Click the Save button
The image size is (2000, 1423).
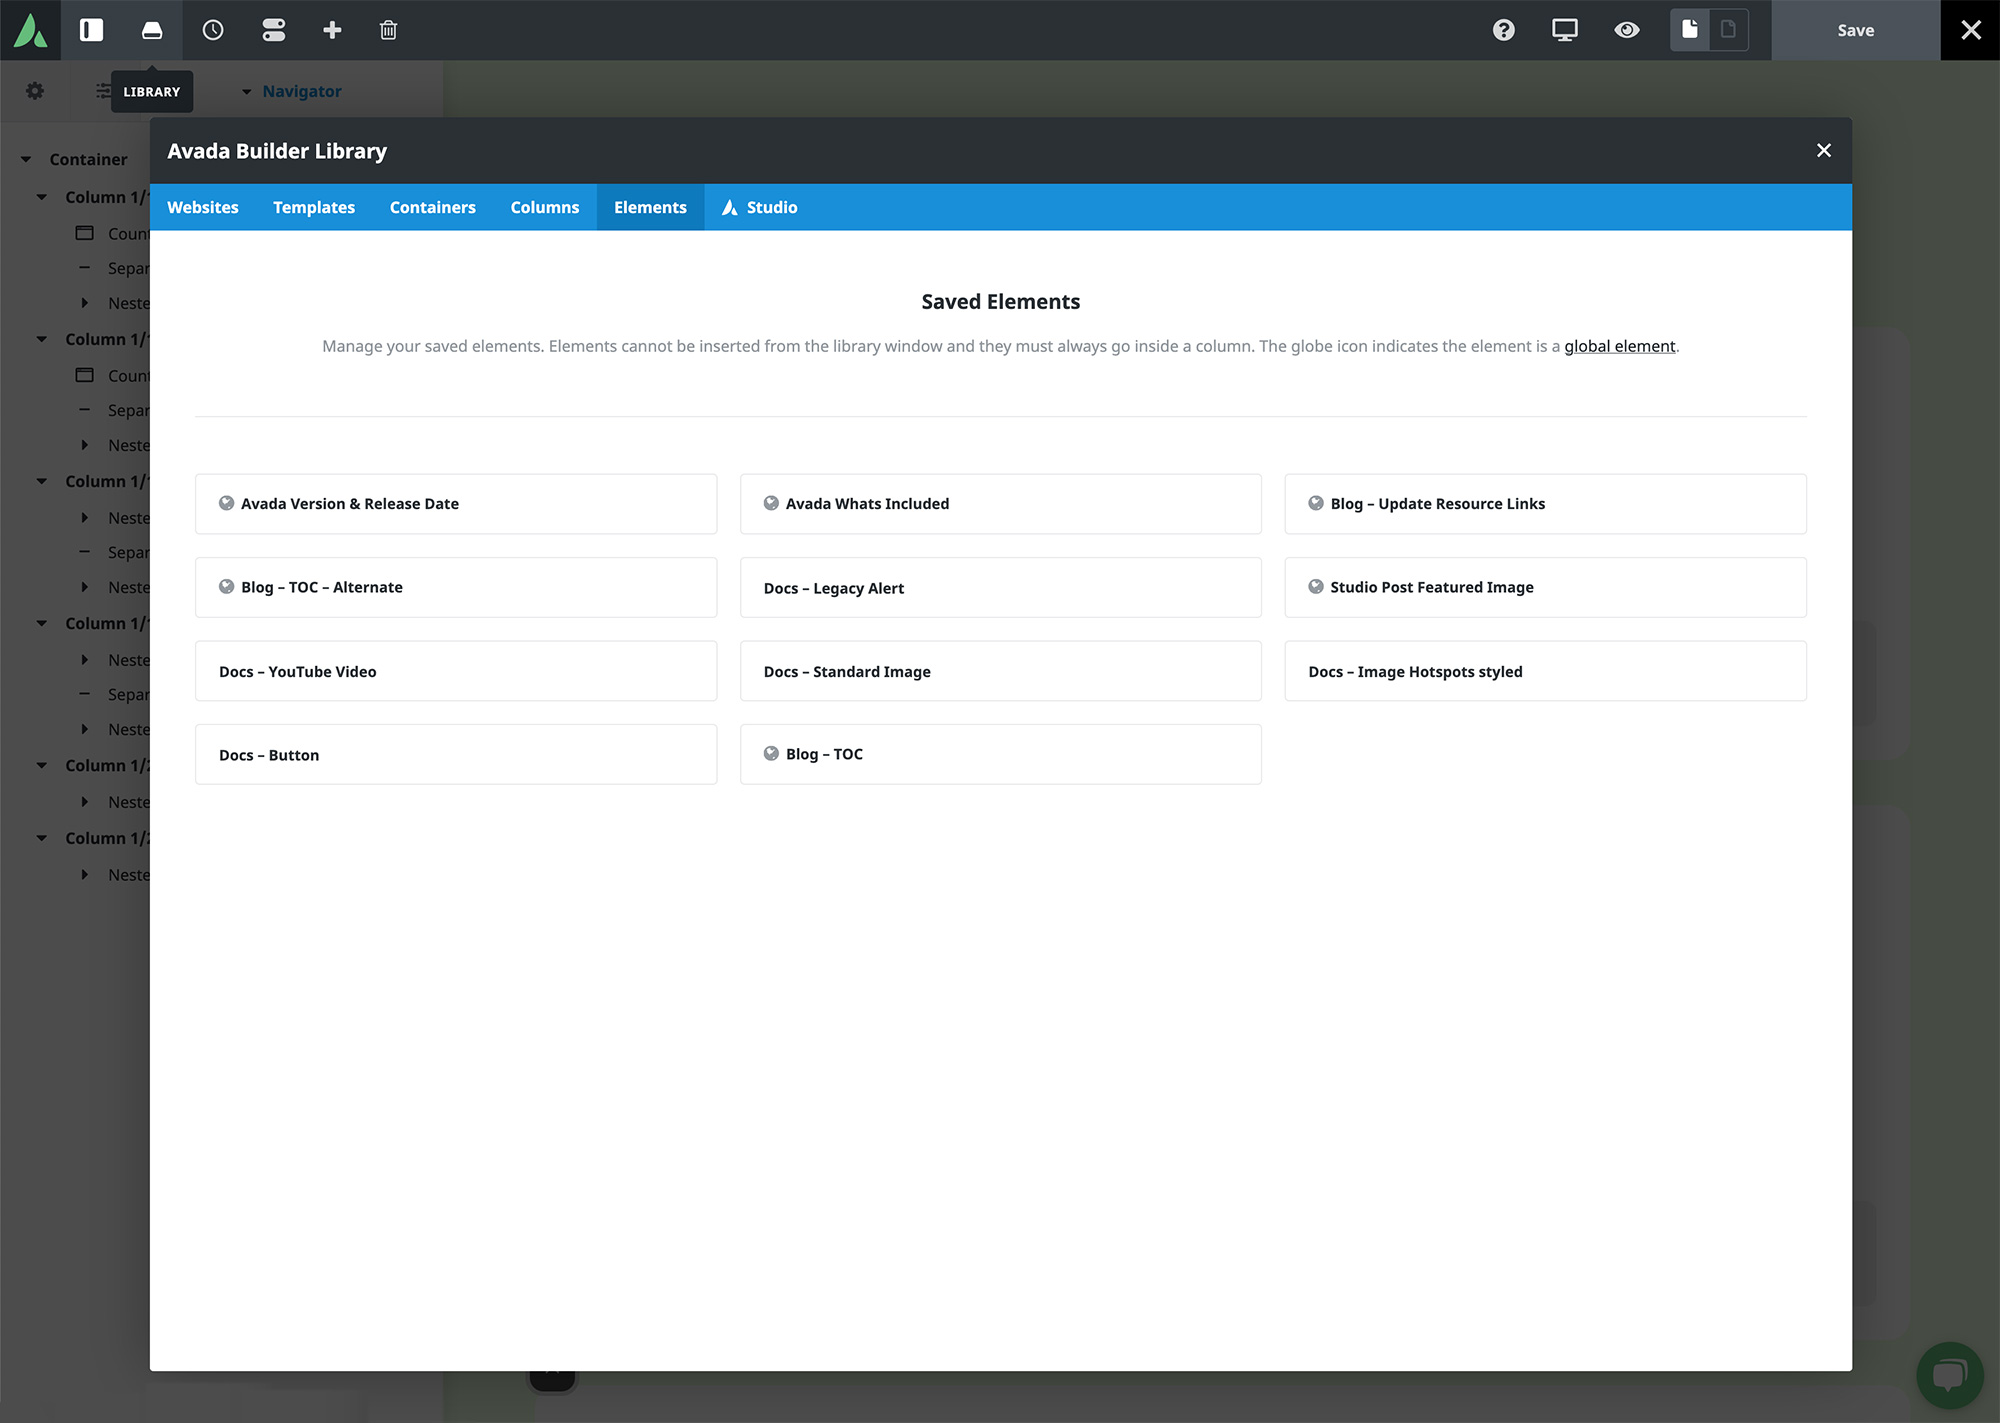[x=1856, y=30]
